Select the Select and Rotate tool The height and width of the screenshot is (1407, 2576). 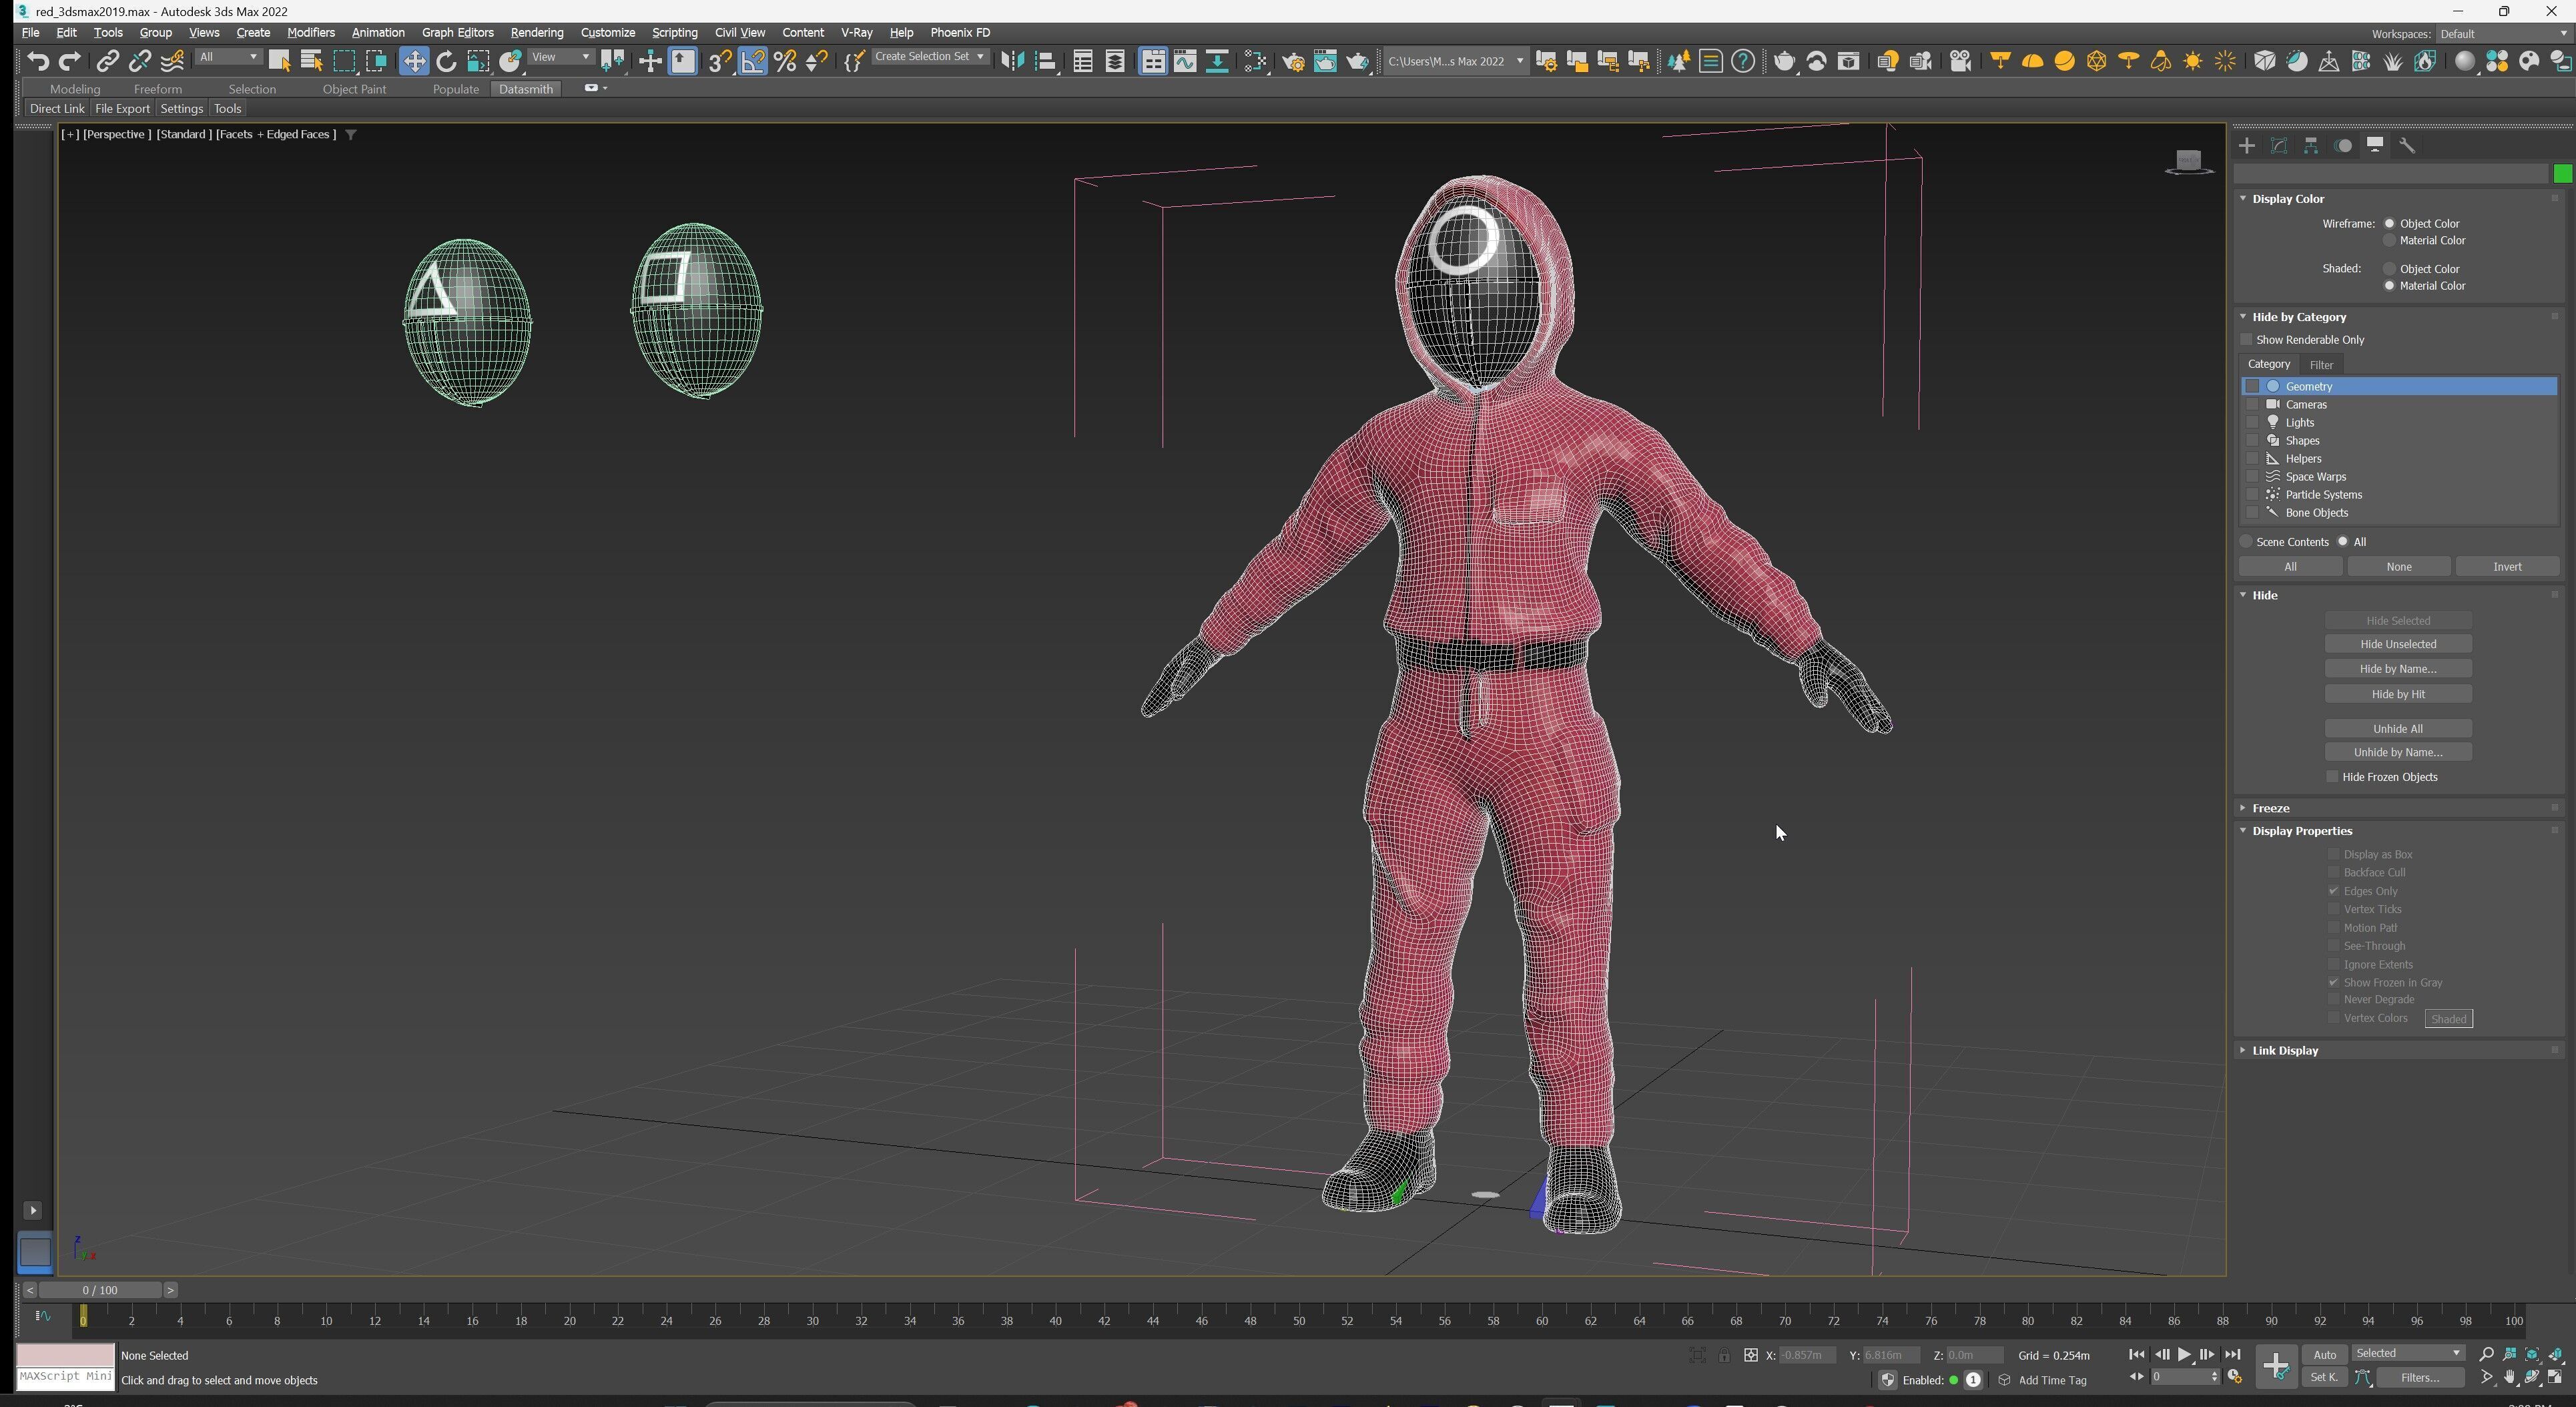[x=446, y=62]
